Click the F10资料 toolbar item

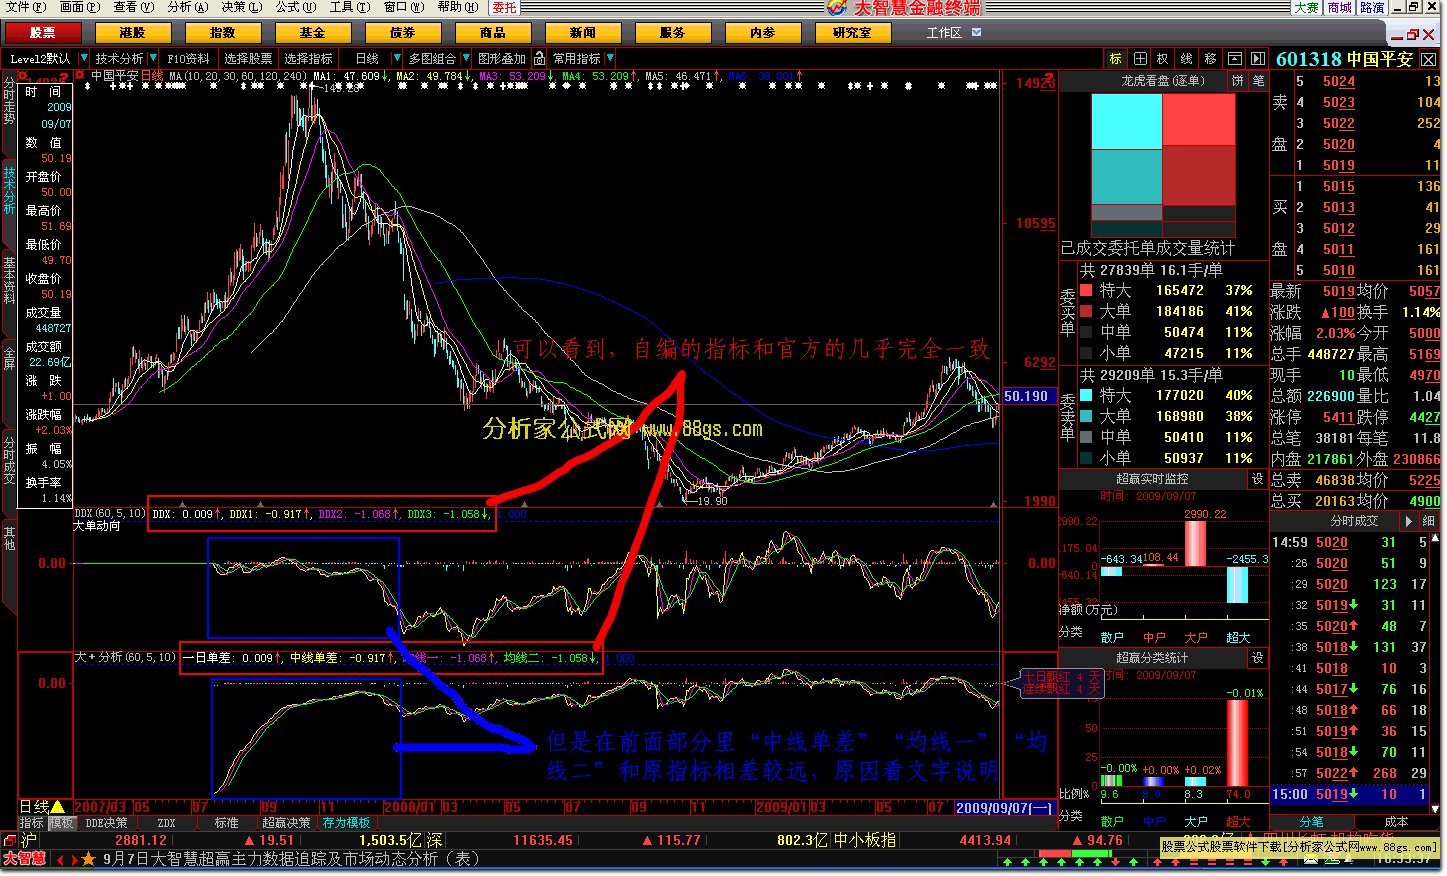[x=188, y=59]
